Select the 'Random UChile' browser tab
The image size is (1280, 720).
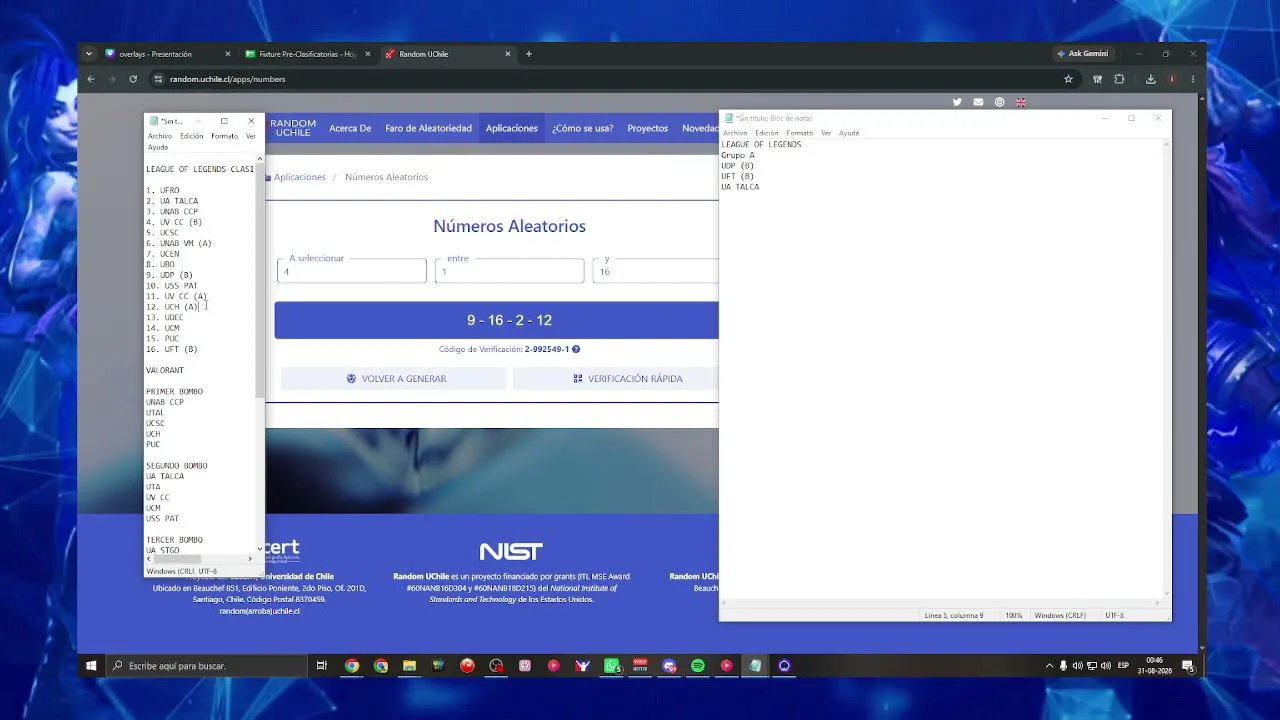pos(446,54)
